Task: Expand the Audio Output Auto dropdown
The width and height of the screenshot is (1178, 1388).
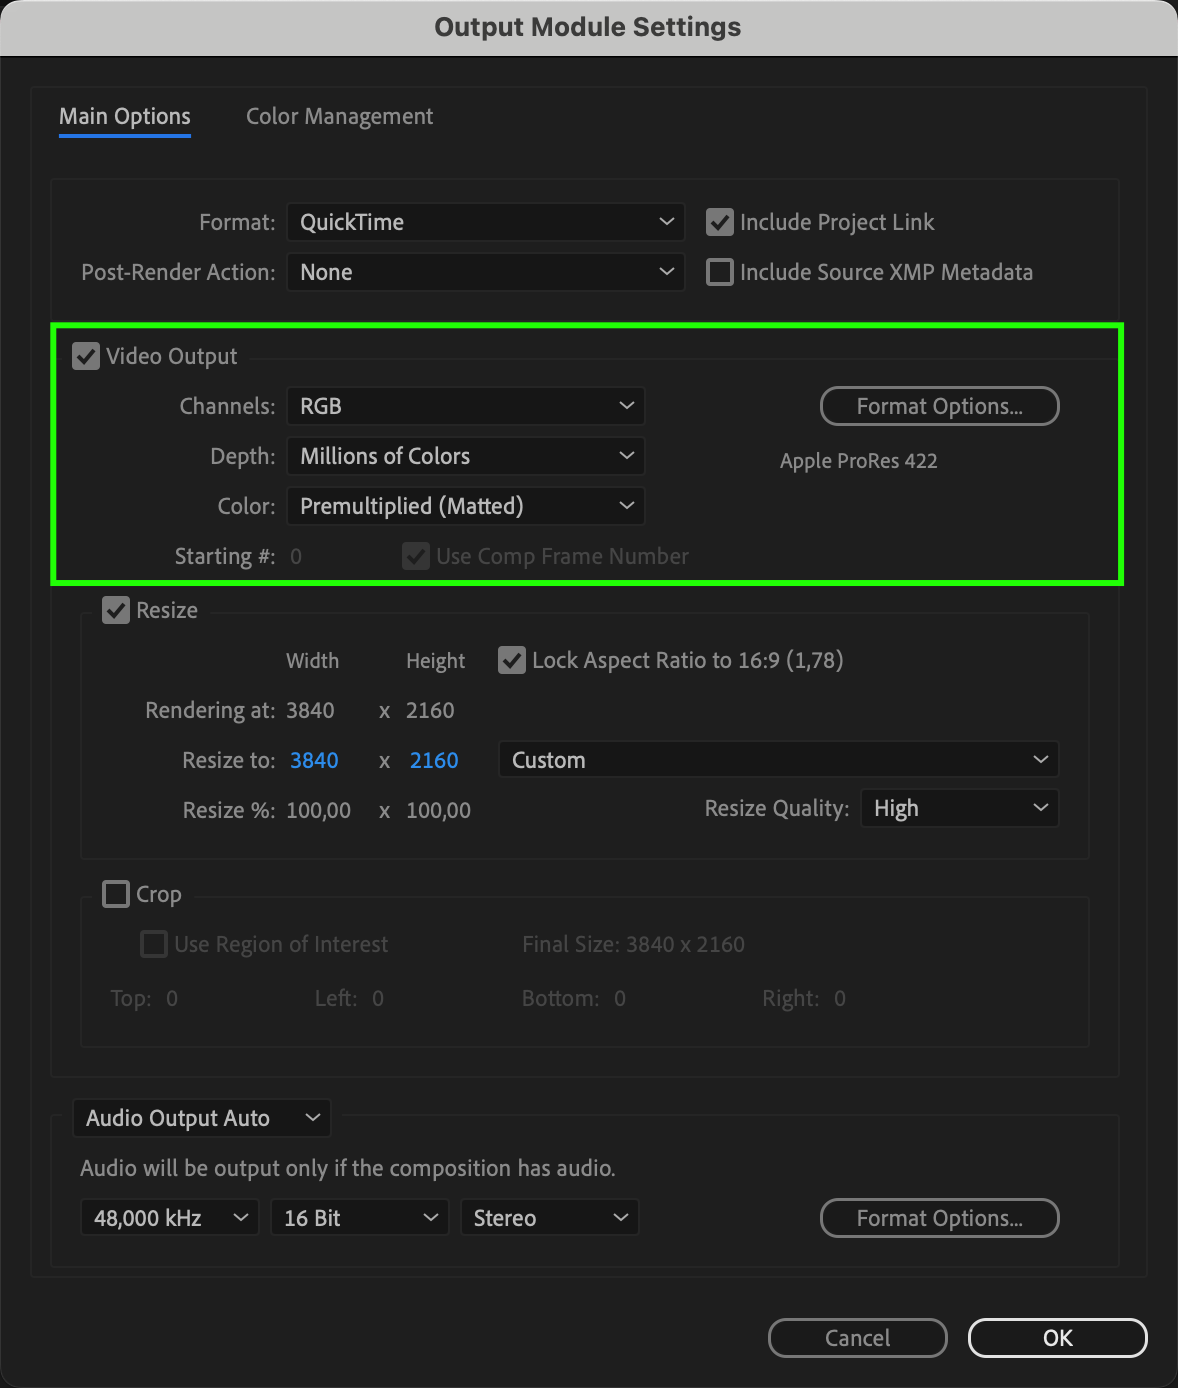Action: point(201,1118)
